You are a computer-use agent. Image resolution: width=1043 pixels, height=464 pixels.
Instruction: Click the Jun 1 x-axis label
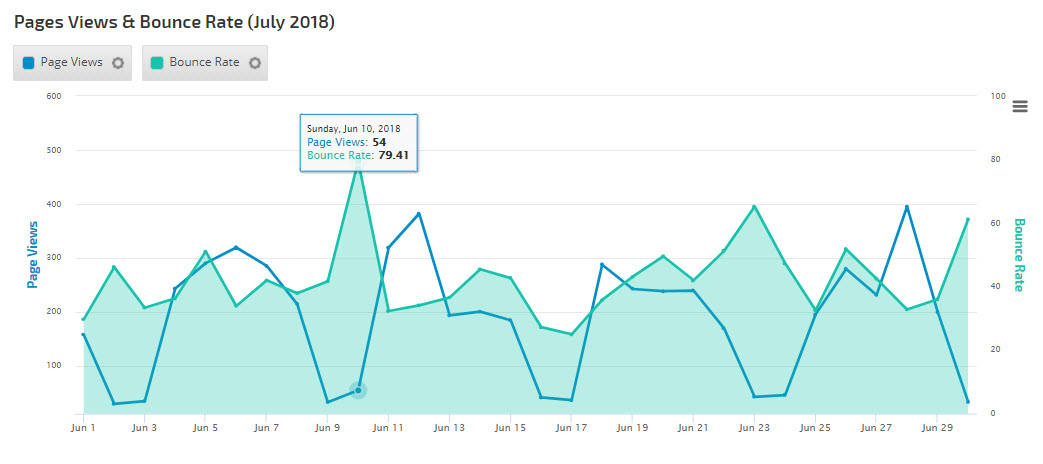(x=83, y=427)
